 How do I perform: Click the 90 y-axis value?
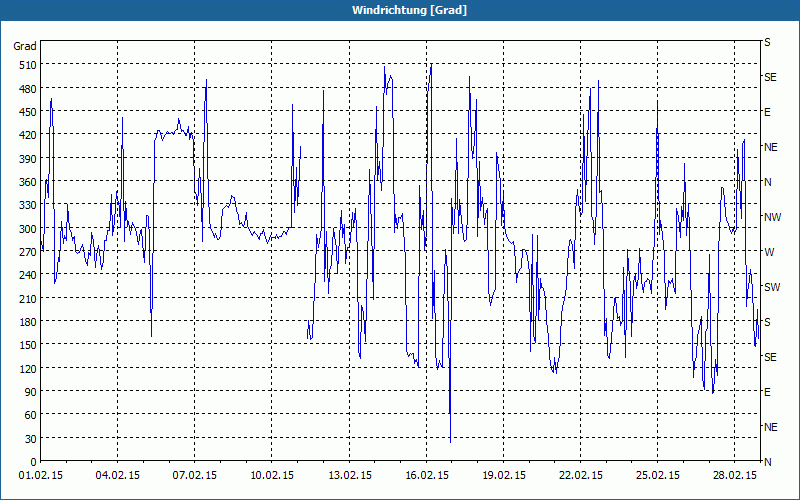pyautogui.click(x=31, y=392)
